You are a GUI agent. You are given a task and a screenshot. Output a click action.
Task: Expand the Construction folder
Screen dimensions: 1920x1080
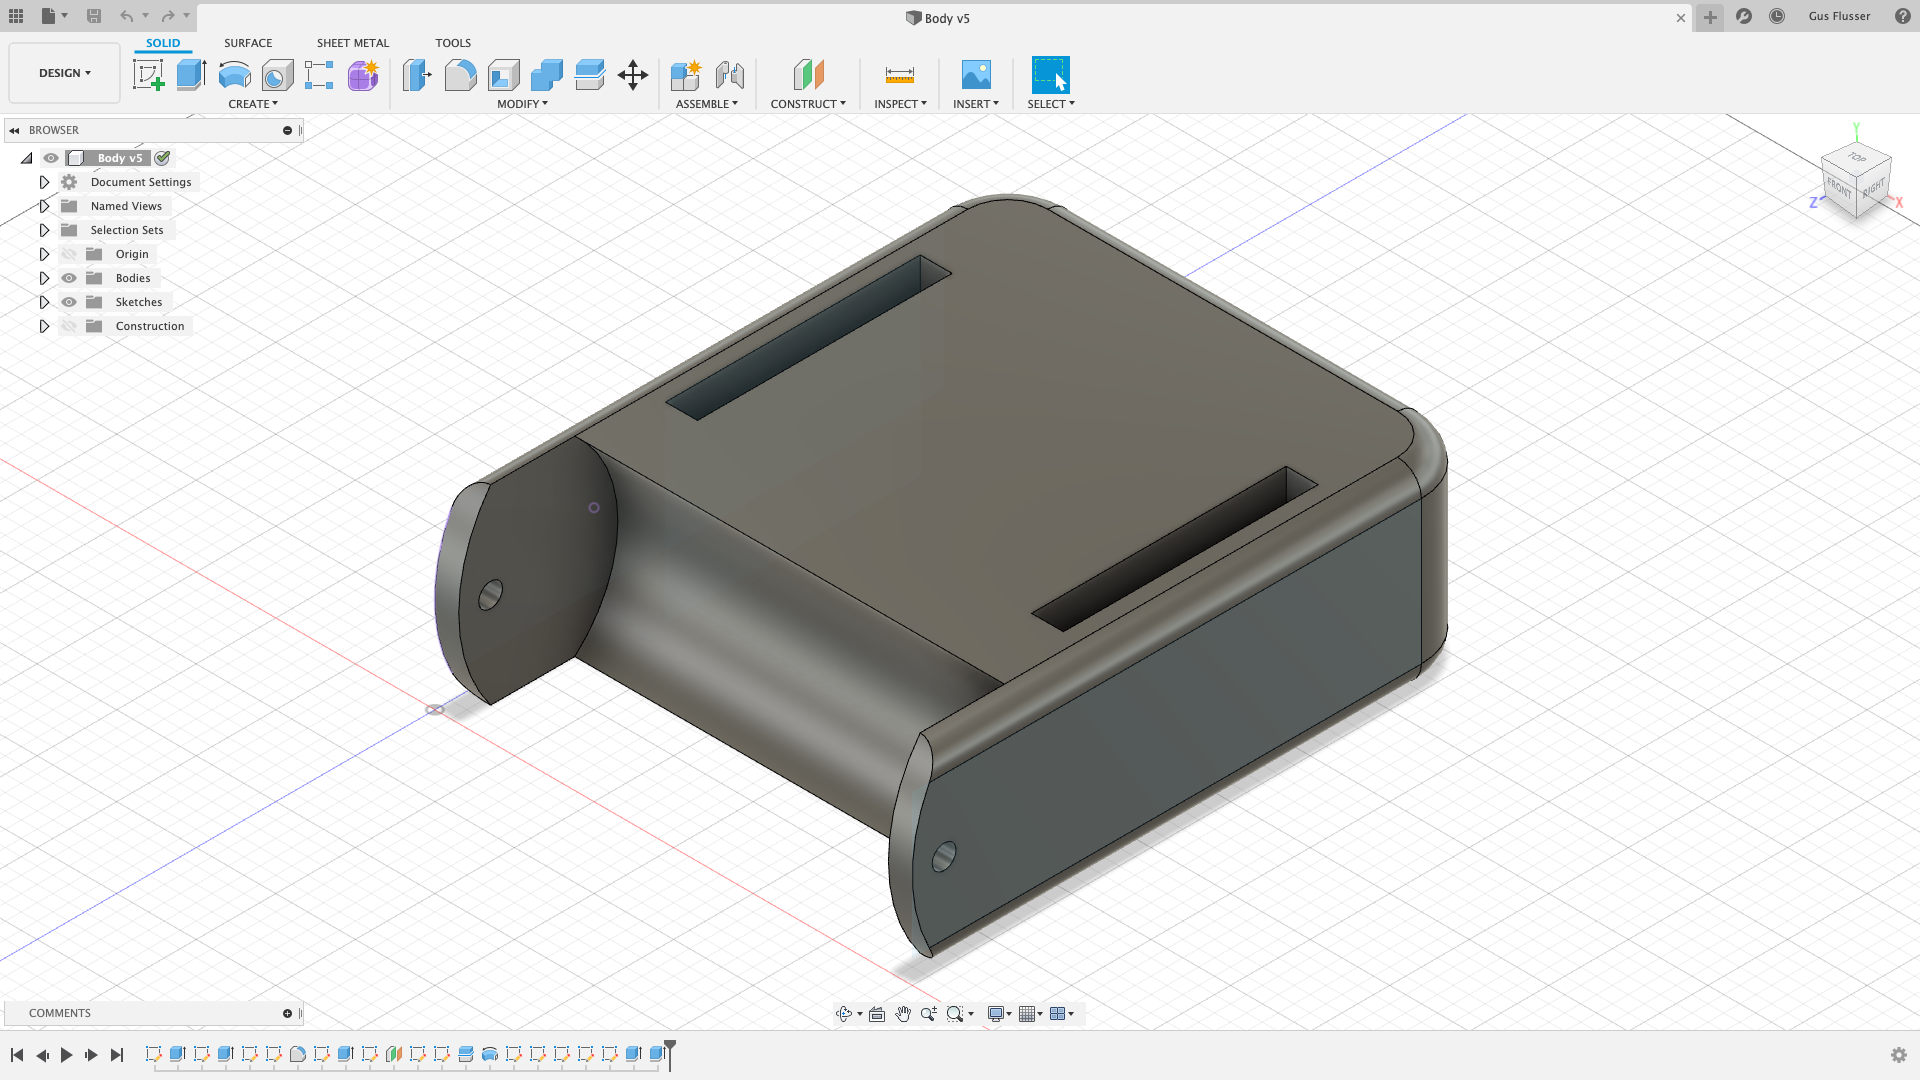44,326
